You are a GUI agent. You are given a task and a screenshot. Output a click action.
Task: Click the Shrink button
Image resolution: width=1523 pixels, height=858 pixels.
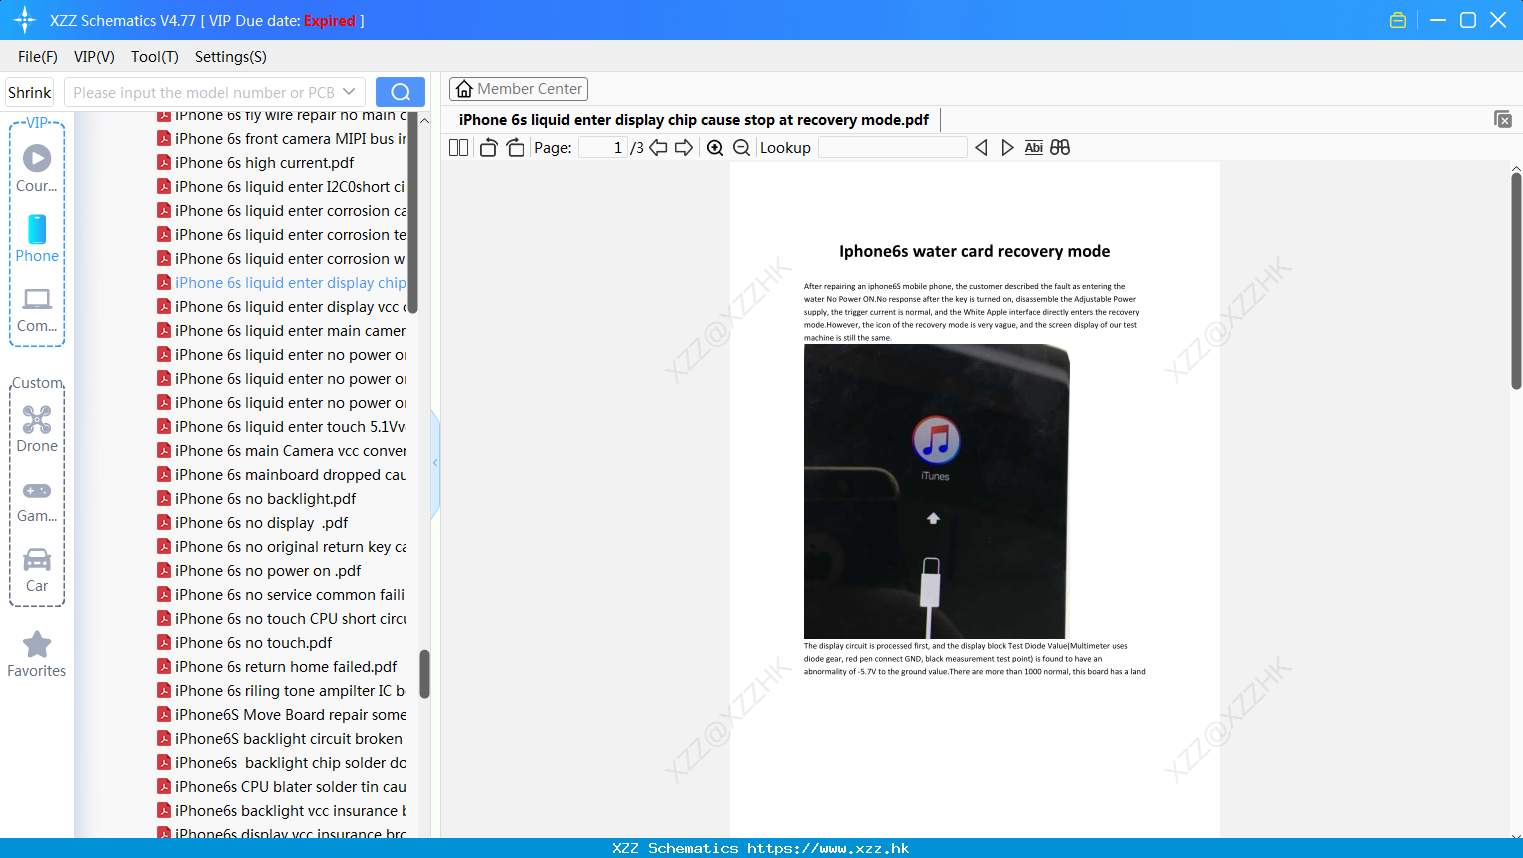coord(30,92)
